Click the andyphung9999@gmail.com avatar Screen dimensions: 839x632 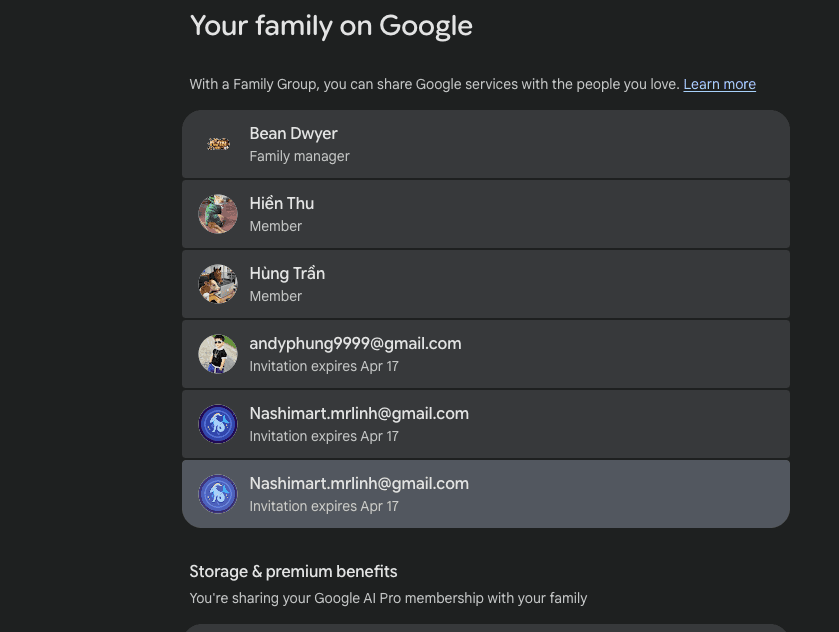coord(218,354)
